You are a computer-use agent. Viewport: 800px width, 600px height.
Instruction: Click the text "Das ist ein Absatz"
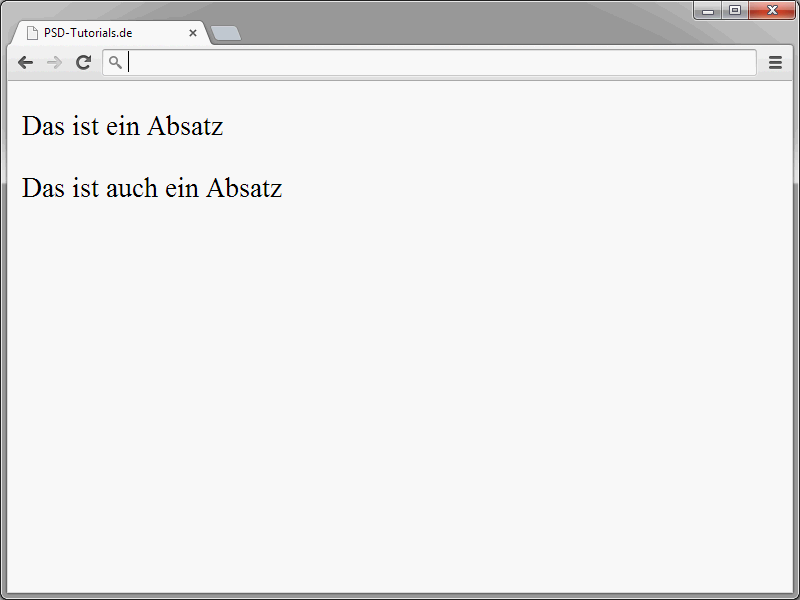click(122, 126)
